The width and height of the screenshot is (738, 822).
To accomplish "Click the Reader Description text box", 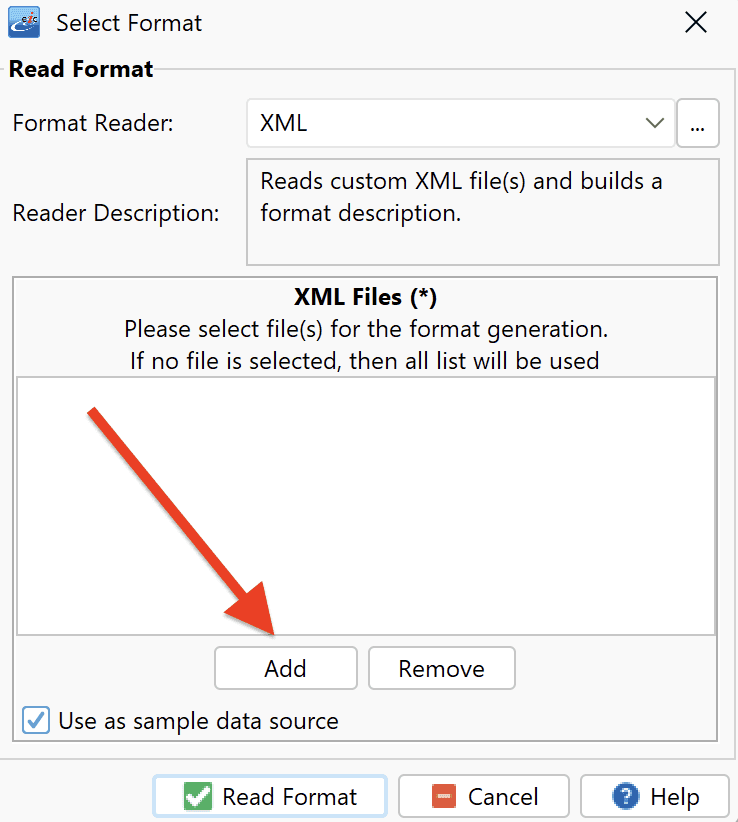I will [483, 212].
